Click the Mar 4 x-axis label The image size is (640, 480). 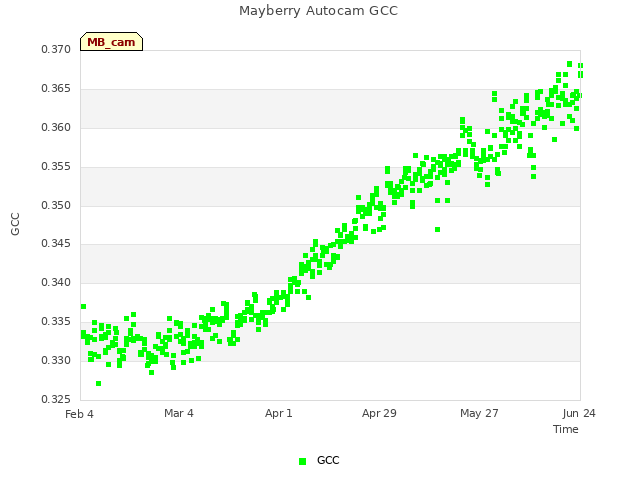tap(179, 413)
